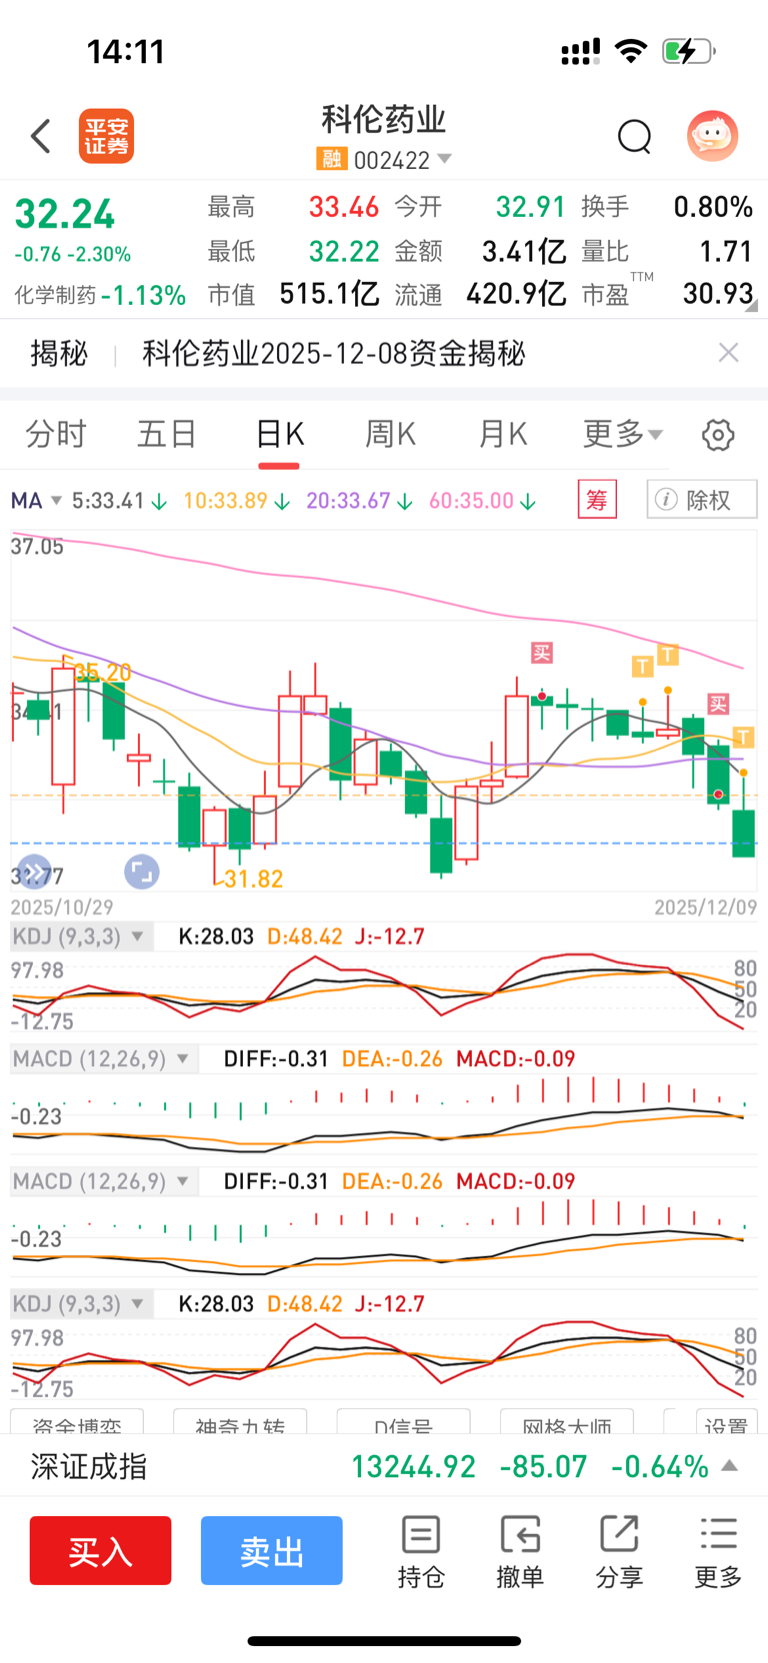The image size is (768, 1663).
Task: Tap the current price 32.24
Action: (65, 214)
